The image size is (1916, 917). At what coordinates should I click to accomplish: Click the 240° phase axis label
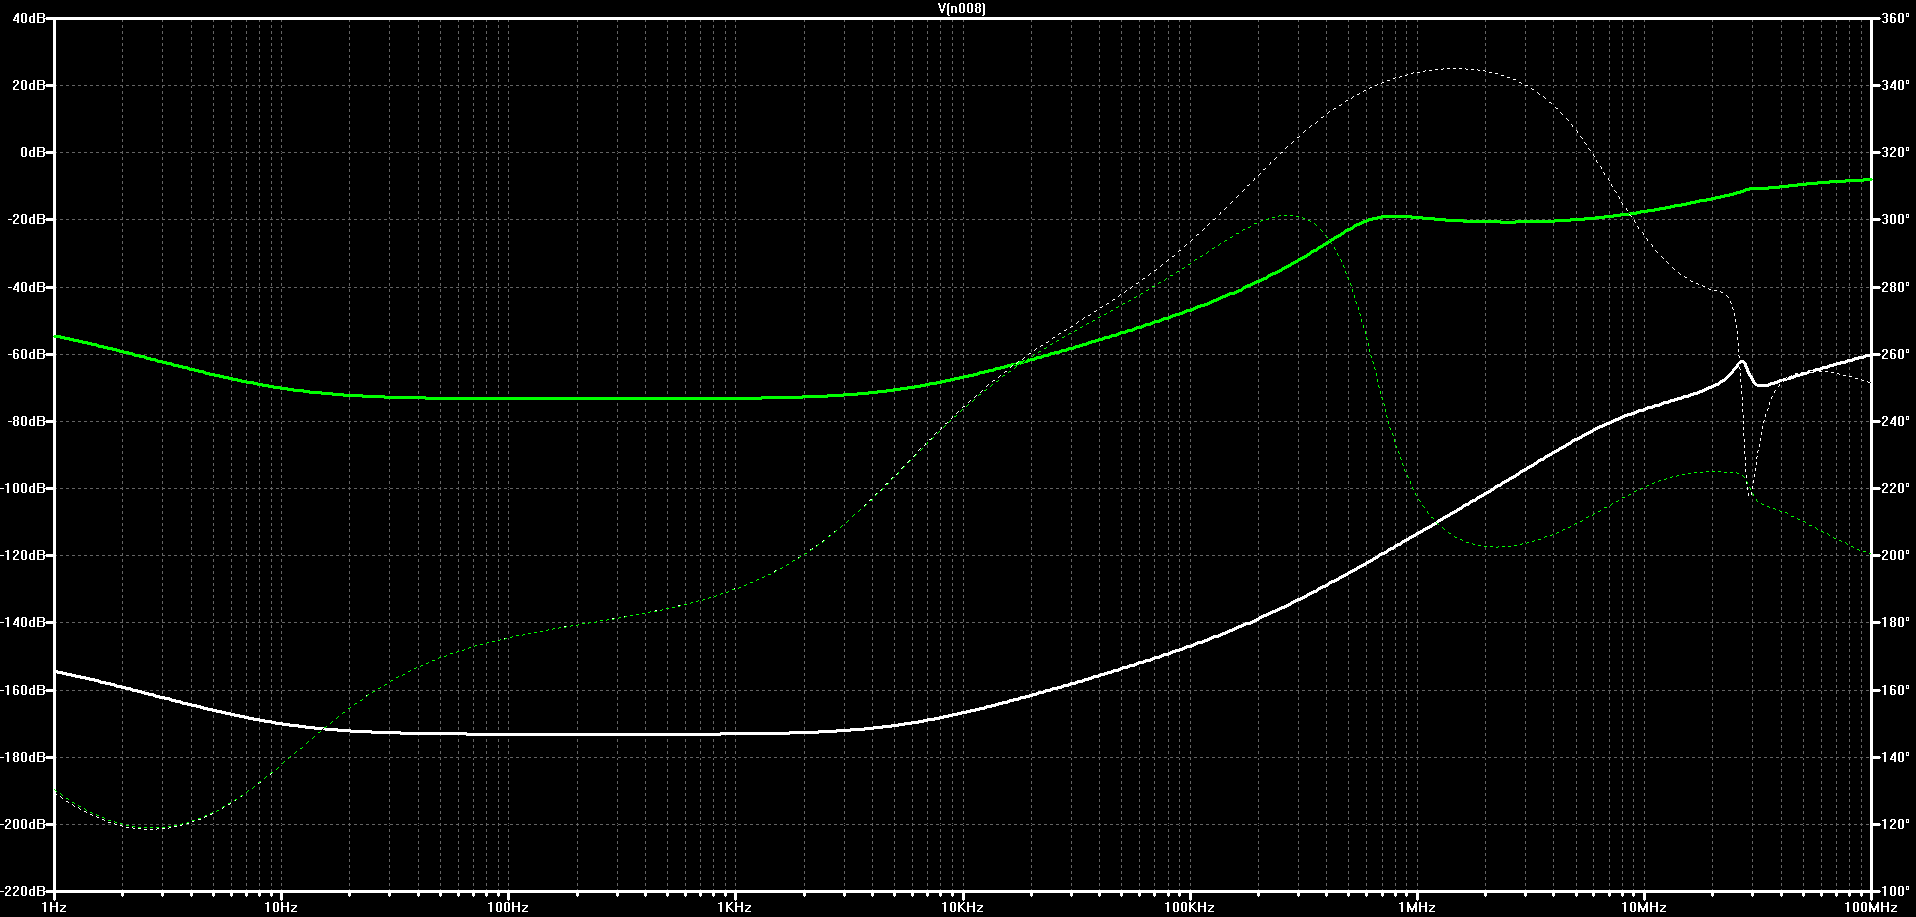pyautogui.click(x=1895, y=421)
